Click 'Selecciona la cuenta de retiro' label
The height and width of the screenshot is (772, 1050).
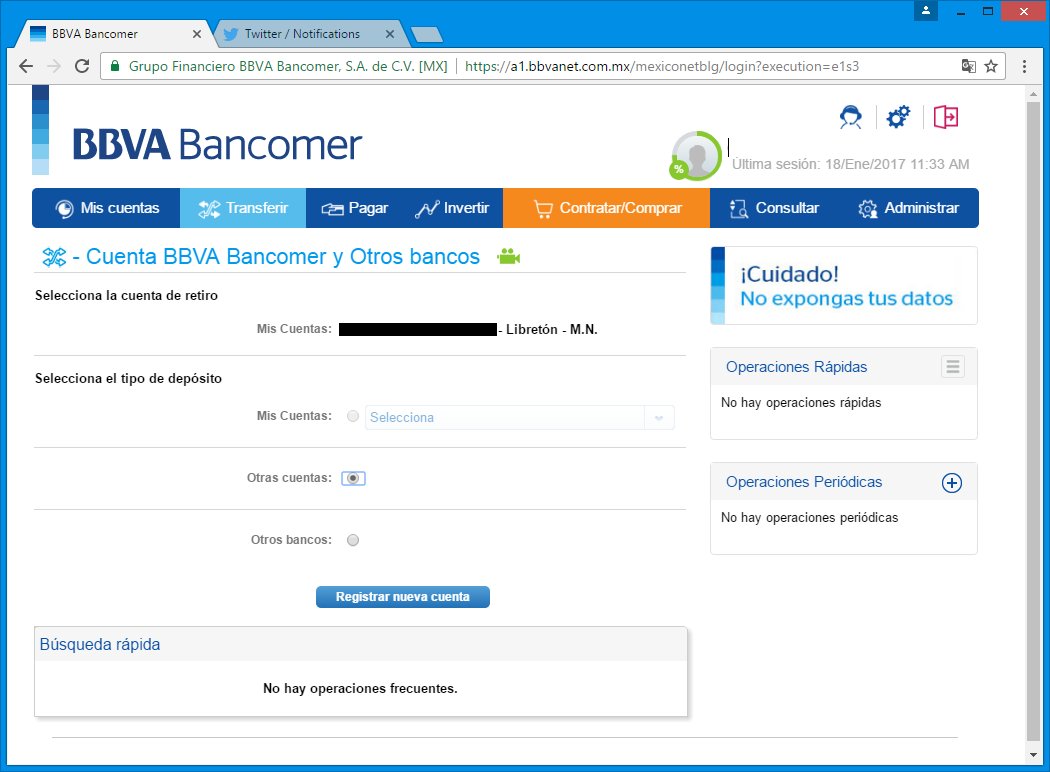point(127,295)
